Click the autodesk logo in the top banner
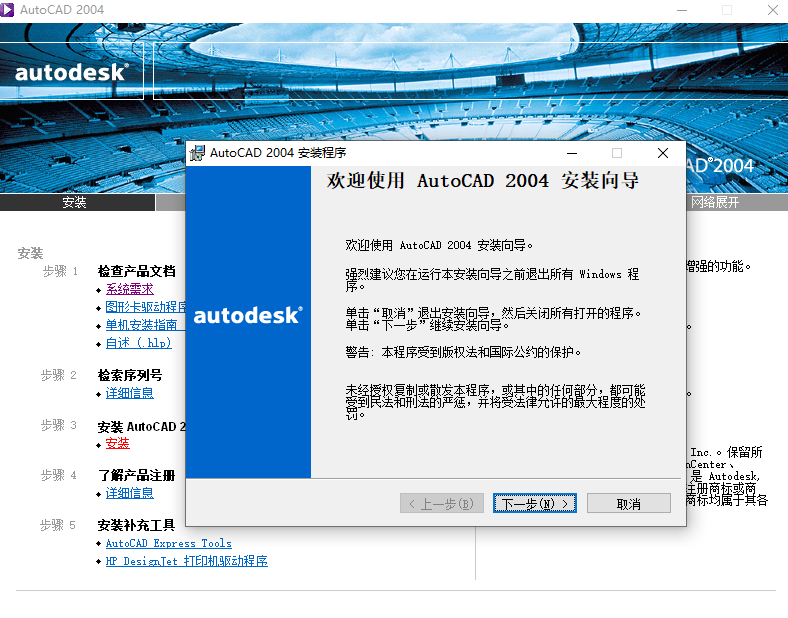Image resolution: width=788 pixels, height=618 pixels. tap(72, 72)
